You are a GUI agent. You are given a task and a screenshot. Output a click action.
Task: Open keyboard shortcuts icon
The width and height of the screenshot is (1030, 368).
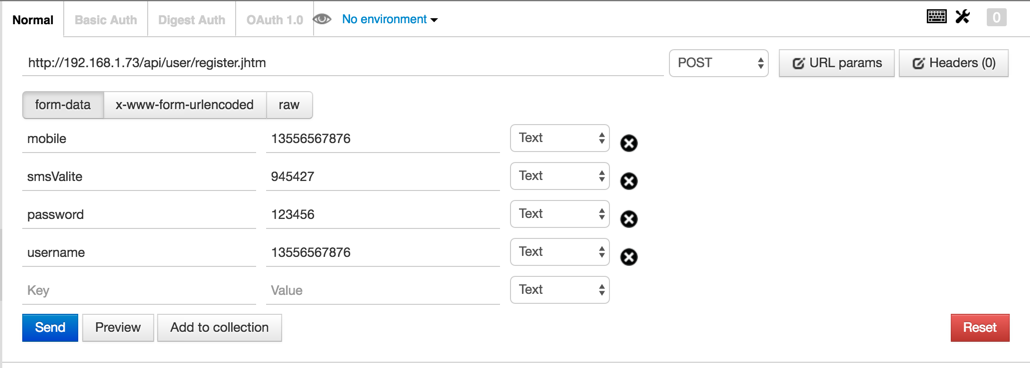click(936, 17)
